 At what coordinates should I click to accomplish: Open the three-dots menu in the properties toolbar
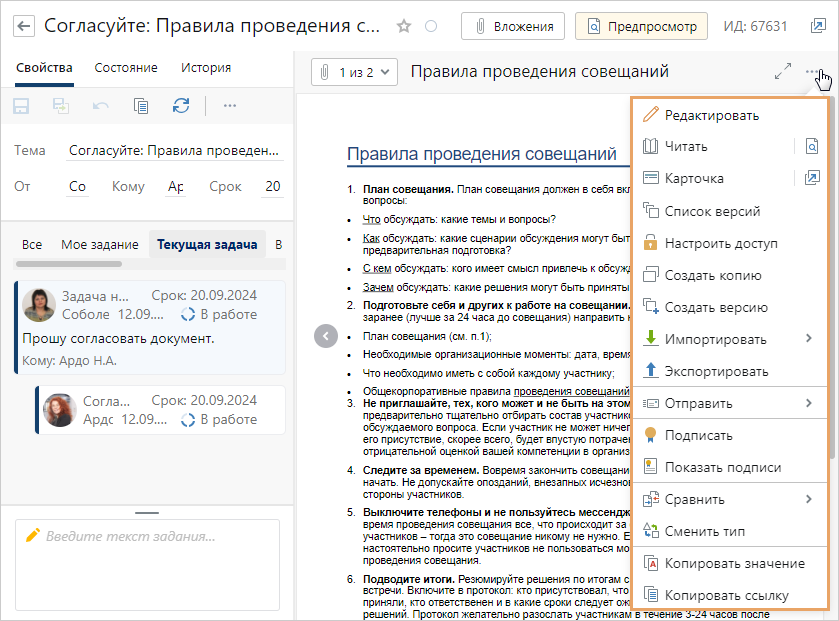[x=229, y=105]
